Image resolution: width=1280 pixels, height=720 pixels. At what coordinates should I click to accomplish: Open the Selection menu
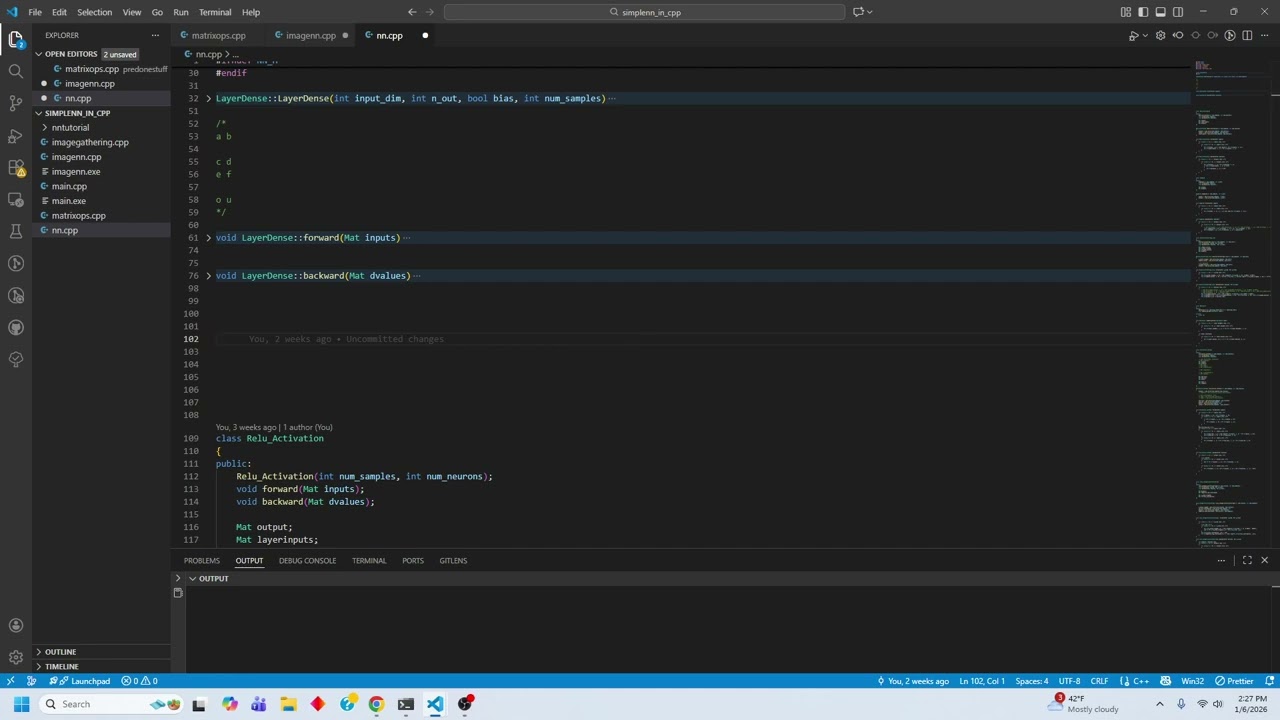point(94,12)
